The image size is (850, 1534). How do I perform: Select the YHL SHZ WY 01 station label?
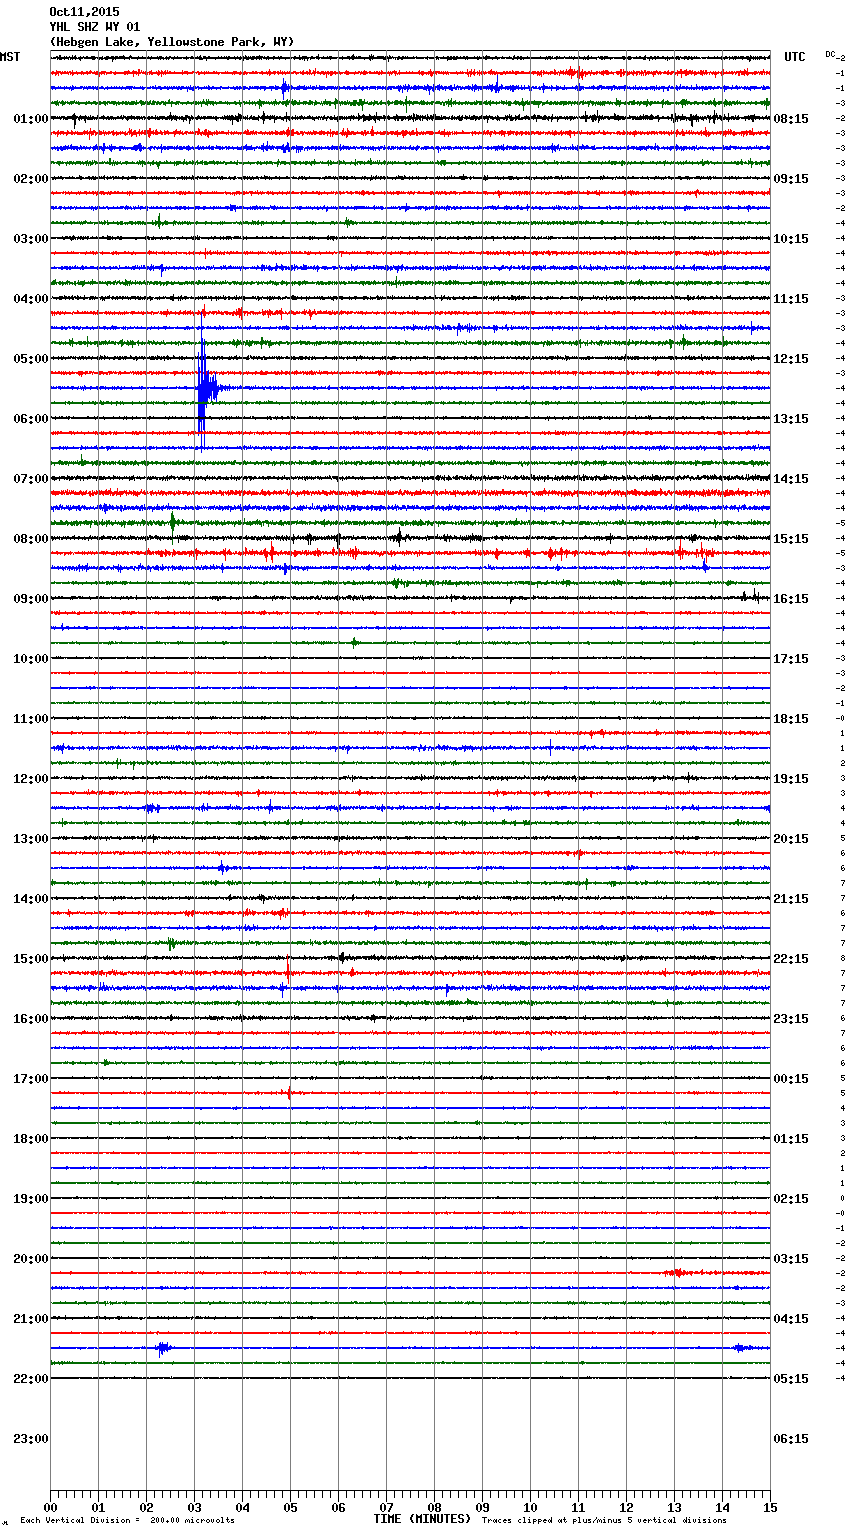point(95,27)
